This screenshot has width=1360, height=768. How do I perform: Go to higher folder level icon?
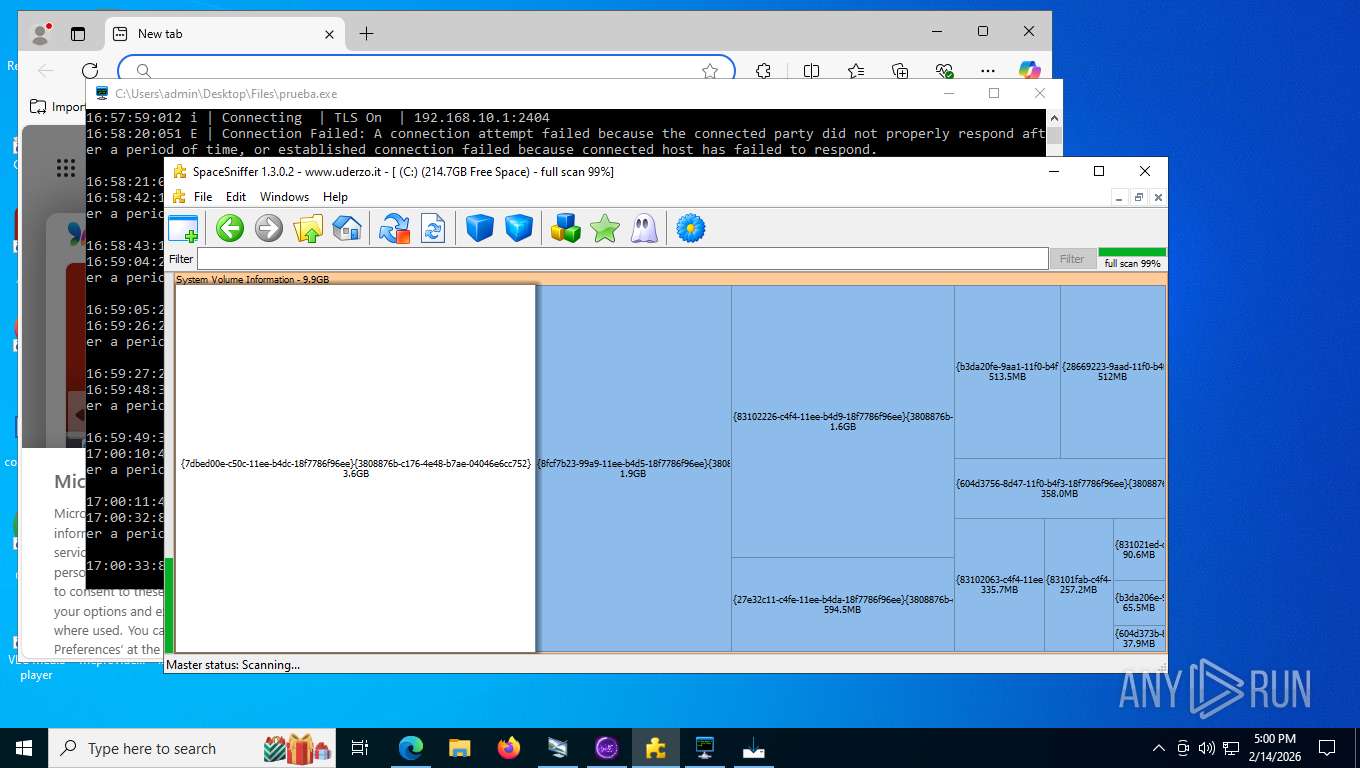pyautogui.click(x=308, y=228)
